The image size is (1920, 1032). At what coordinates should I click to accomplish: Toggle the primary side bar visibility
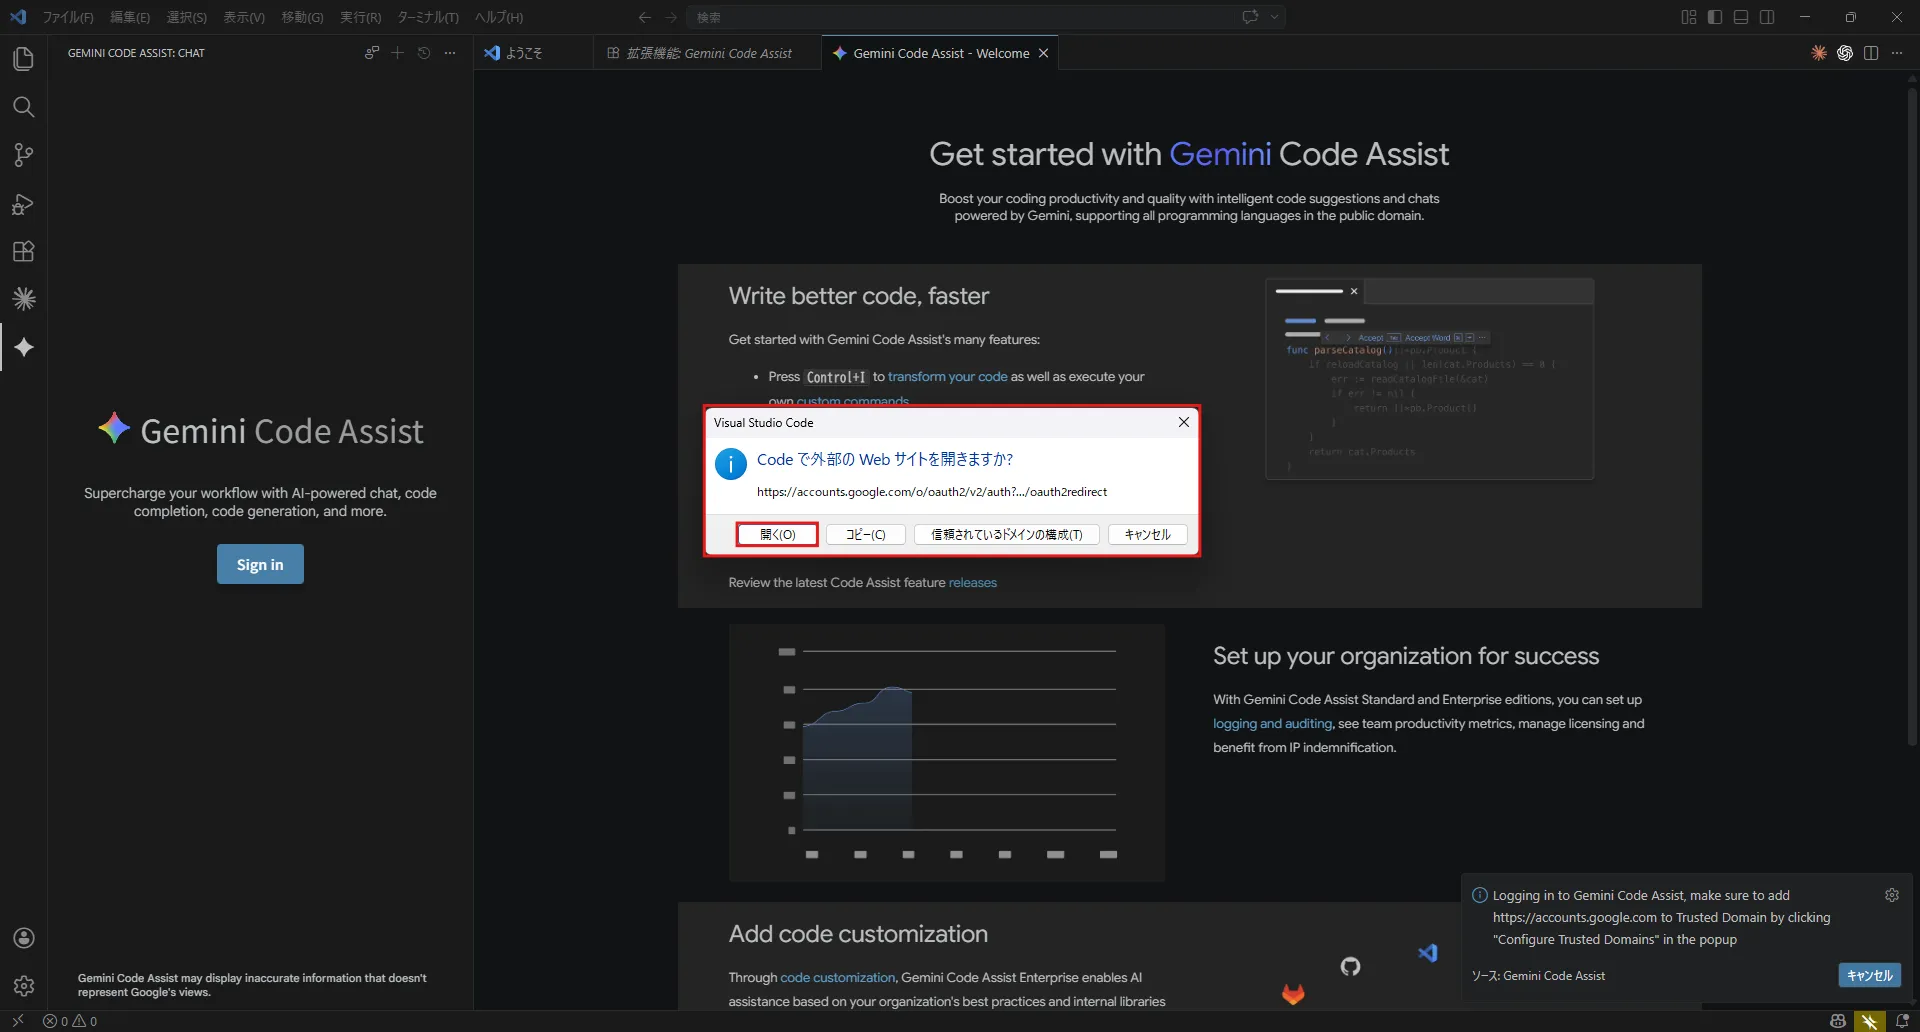(x=1715, y=17)
